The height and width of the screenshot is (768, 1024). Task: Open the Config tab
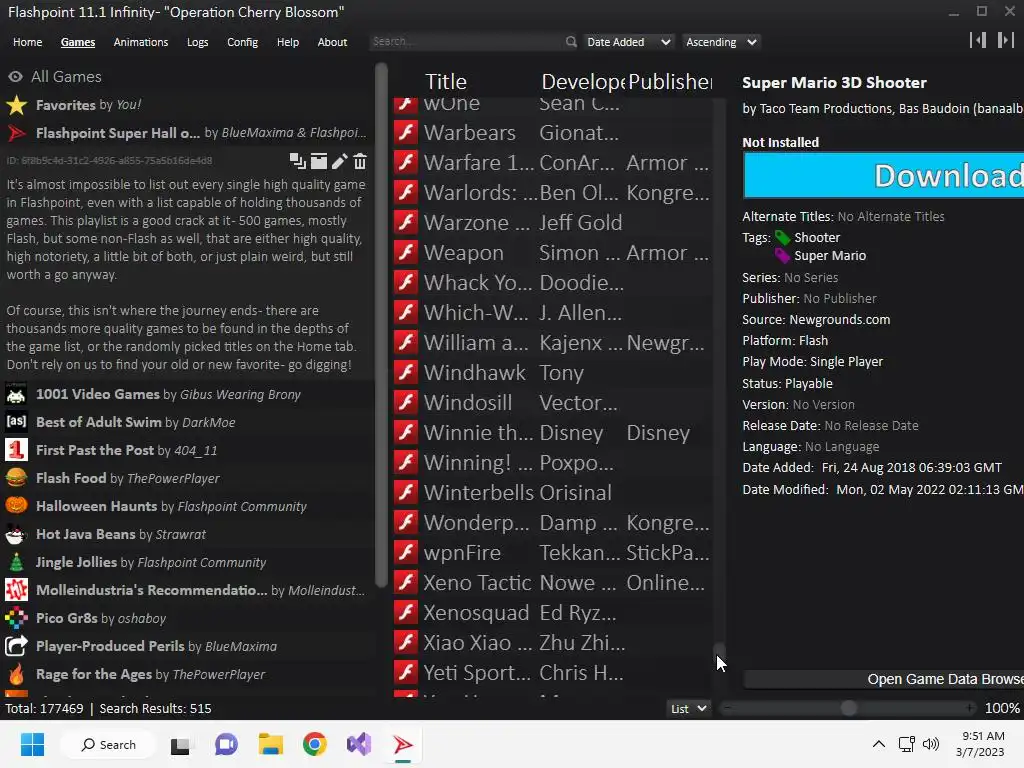[x=242, y=42]
